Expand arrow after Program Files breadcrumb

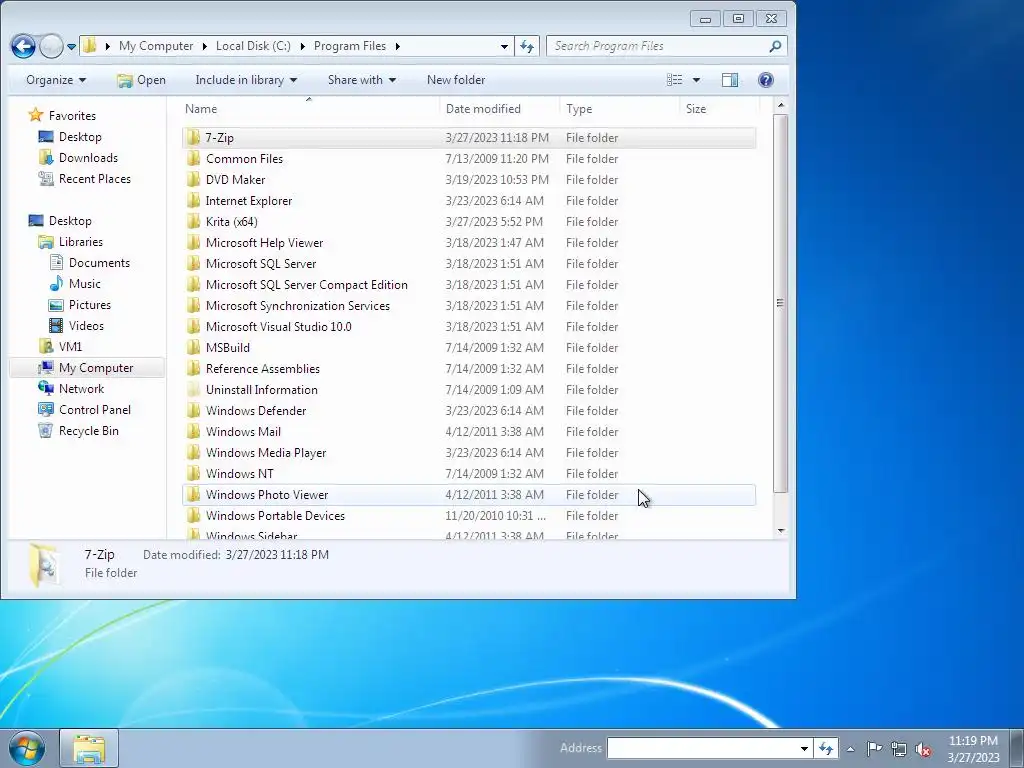click(398, 46)
